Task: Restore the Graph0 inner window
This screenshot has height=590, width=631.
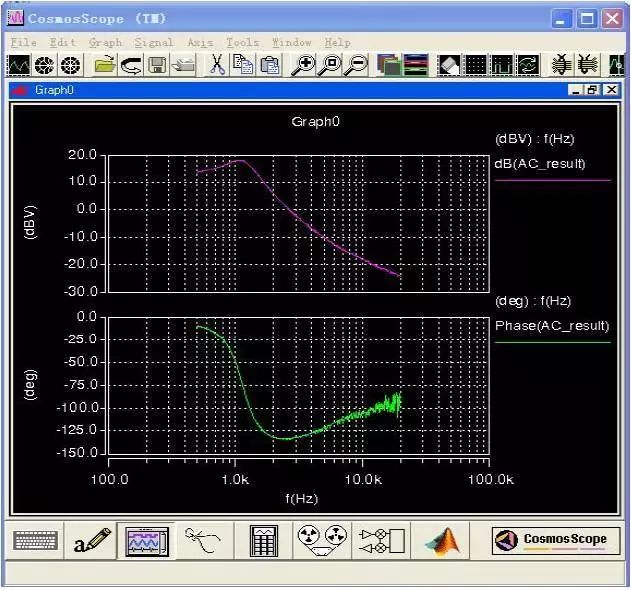Action: (x=593, y=90)
